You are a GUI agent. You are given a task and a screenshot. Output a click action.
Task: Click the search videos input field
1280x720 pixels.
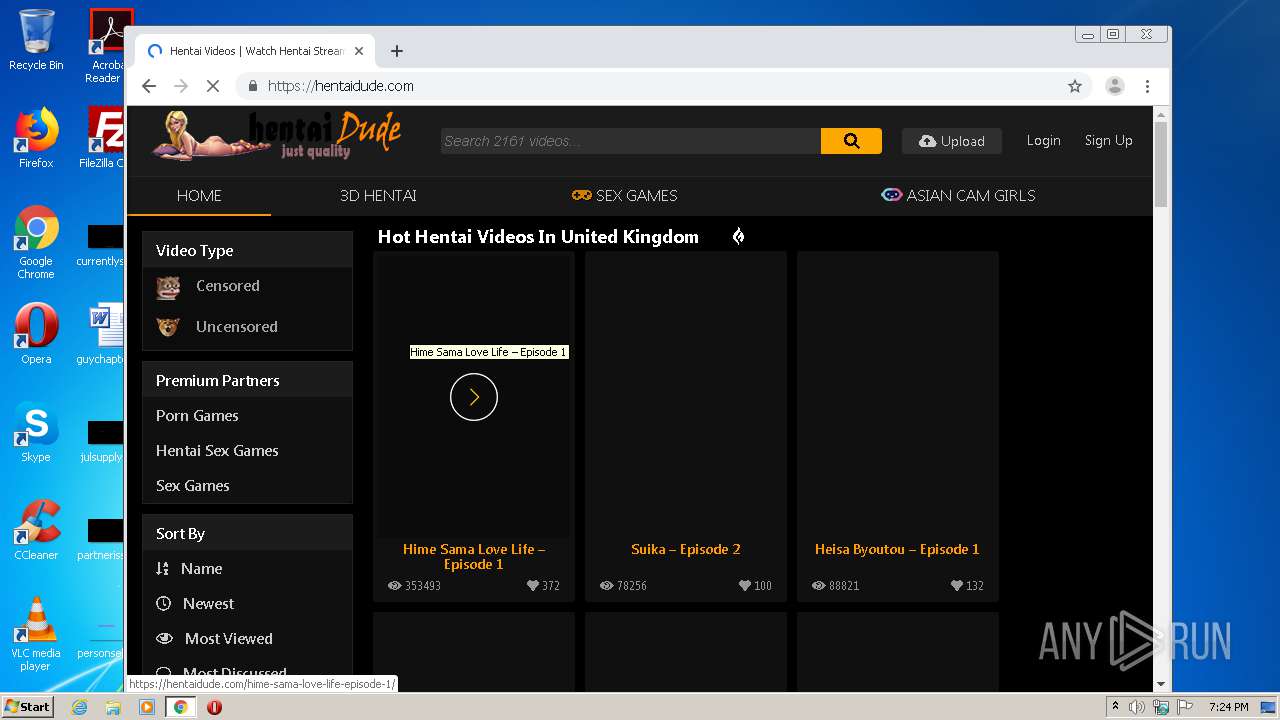click(x=630, y=141)
